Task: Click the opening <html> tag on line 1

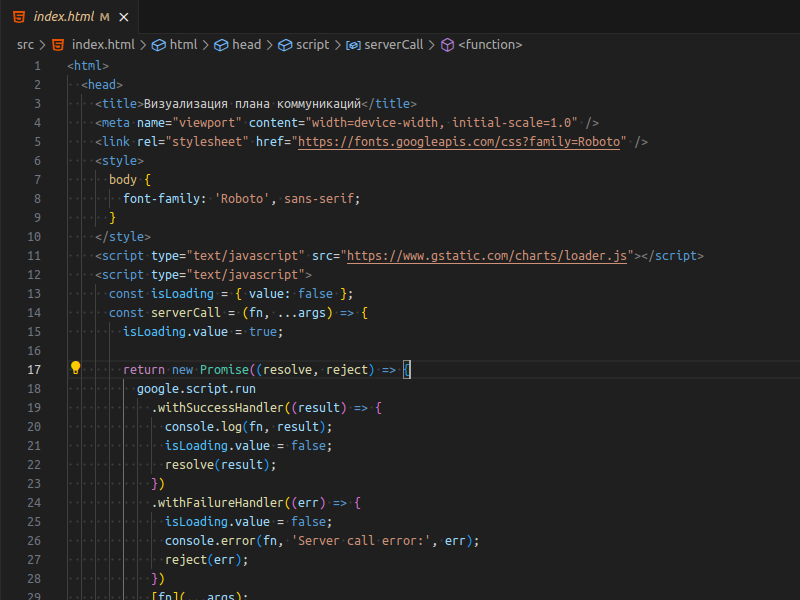Action: (88, 66)
